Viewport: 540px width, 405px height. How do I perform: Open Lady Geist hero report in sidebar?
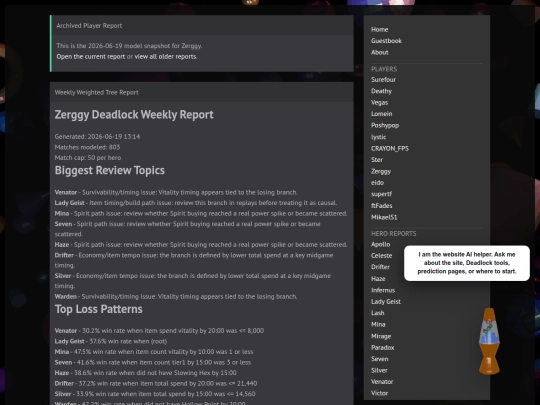386,301
